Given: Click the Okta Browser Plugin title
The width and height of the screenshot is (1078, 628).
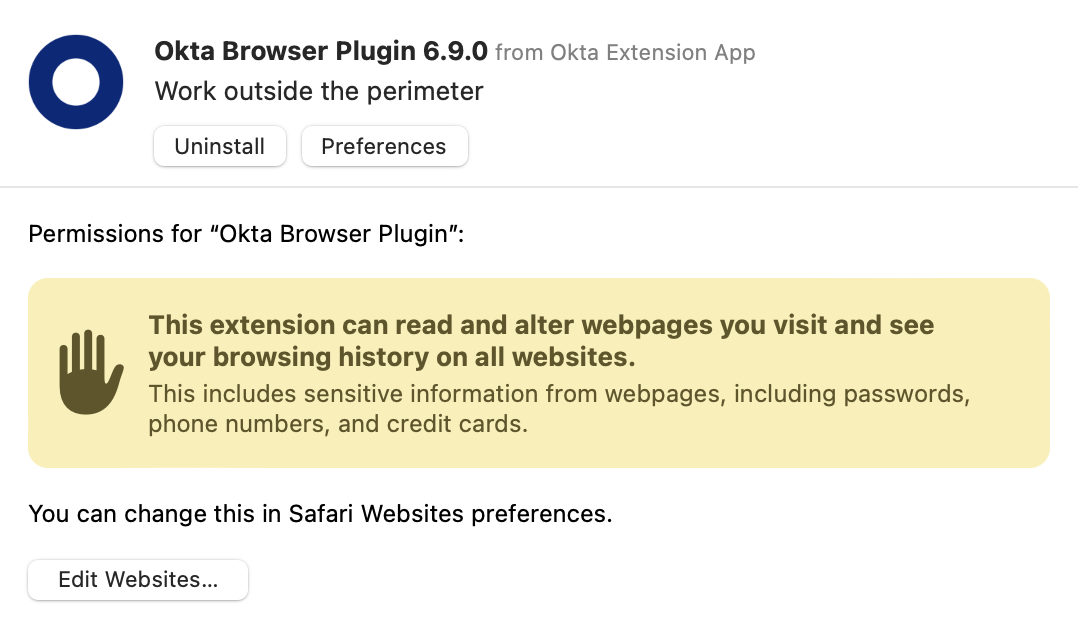Looking at the screenshot, I should tap(285, 51).
